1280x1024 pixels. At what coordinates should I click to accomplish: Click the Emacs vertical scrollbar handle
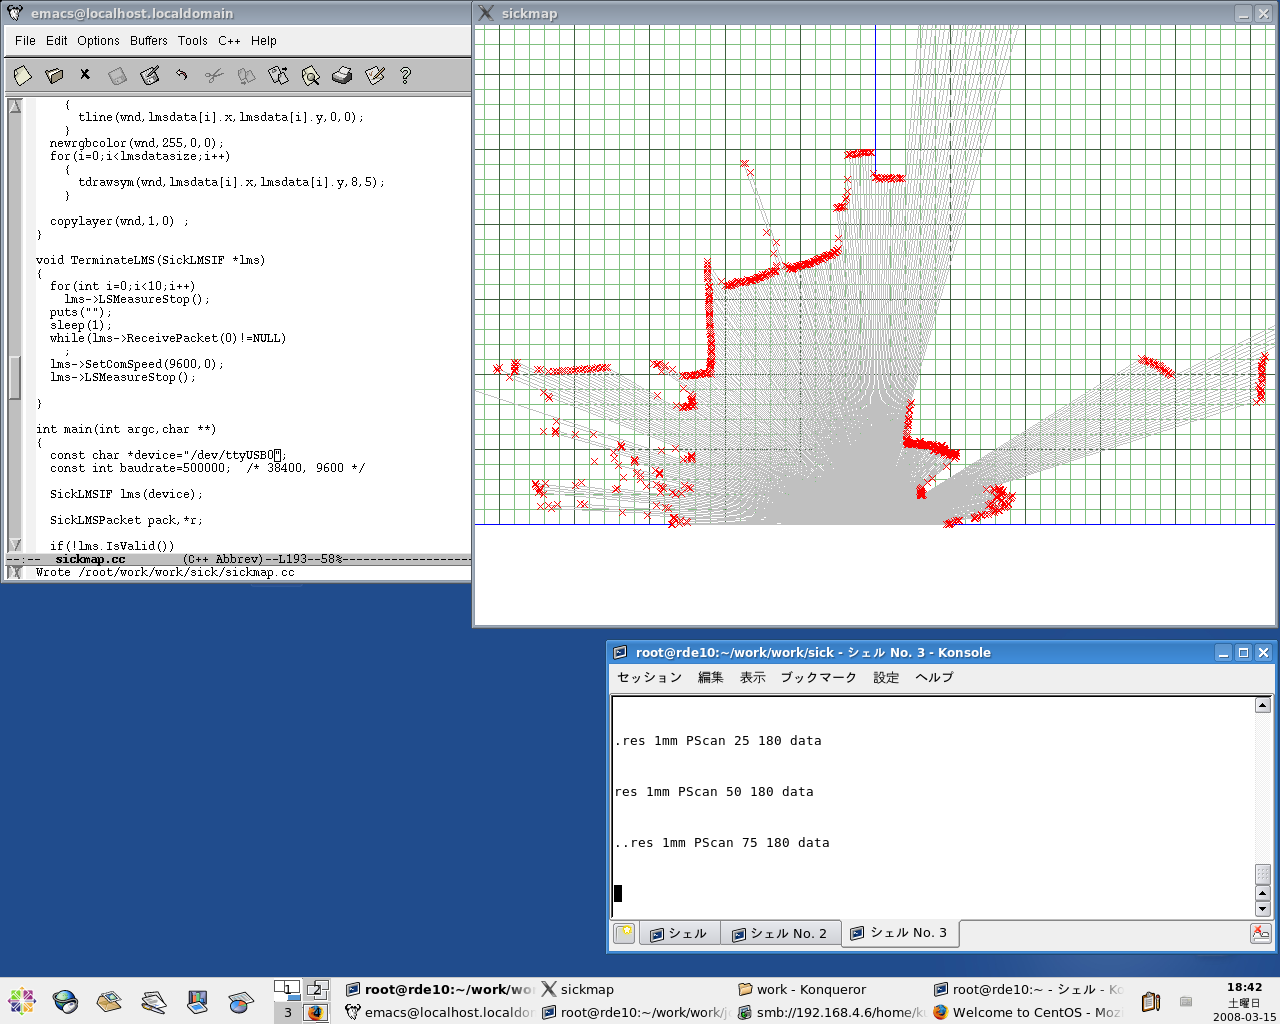point(15,377)
